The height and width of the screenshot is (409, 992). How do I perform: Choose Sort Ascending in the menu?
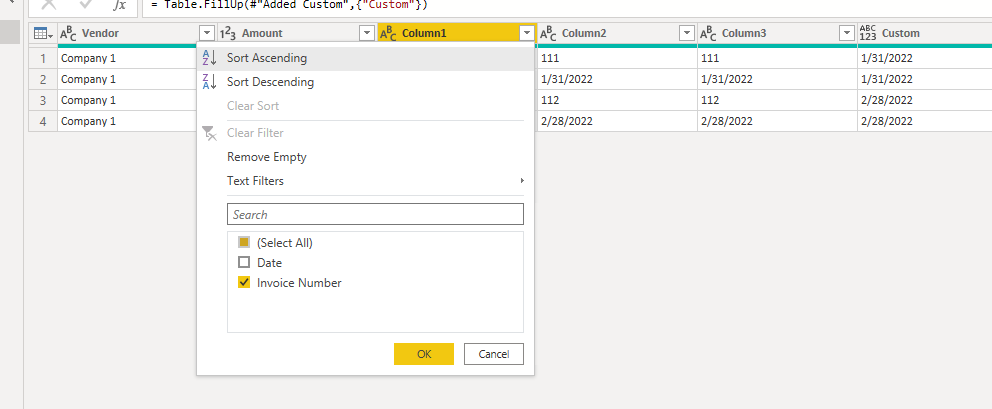365,58
